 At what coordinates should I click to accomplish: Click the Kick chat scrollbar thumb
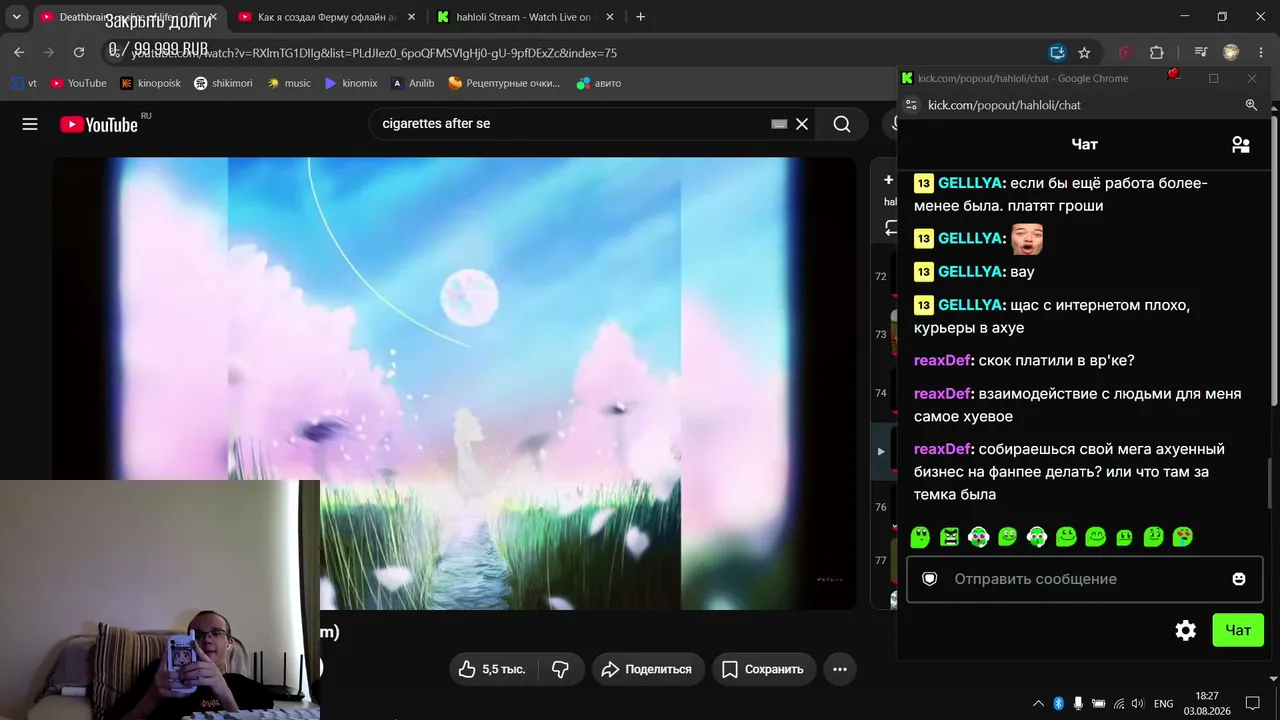[1270, 485]
